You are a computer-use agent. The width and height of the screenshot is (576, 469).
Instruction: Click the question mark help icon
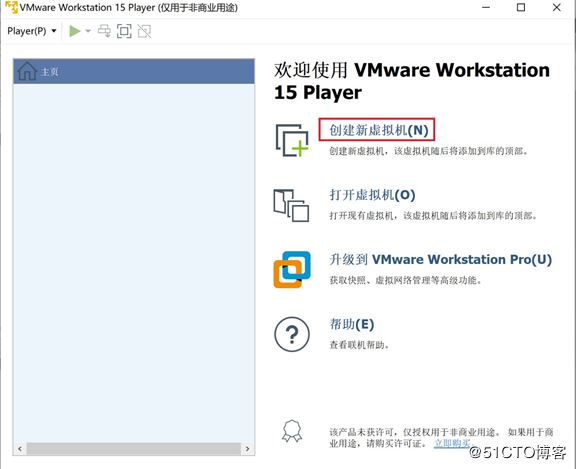[292, 335]
